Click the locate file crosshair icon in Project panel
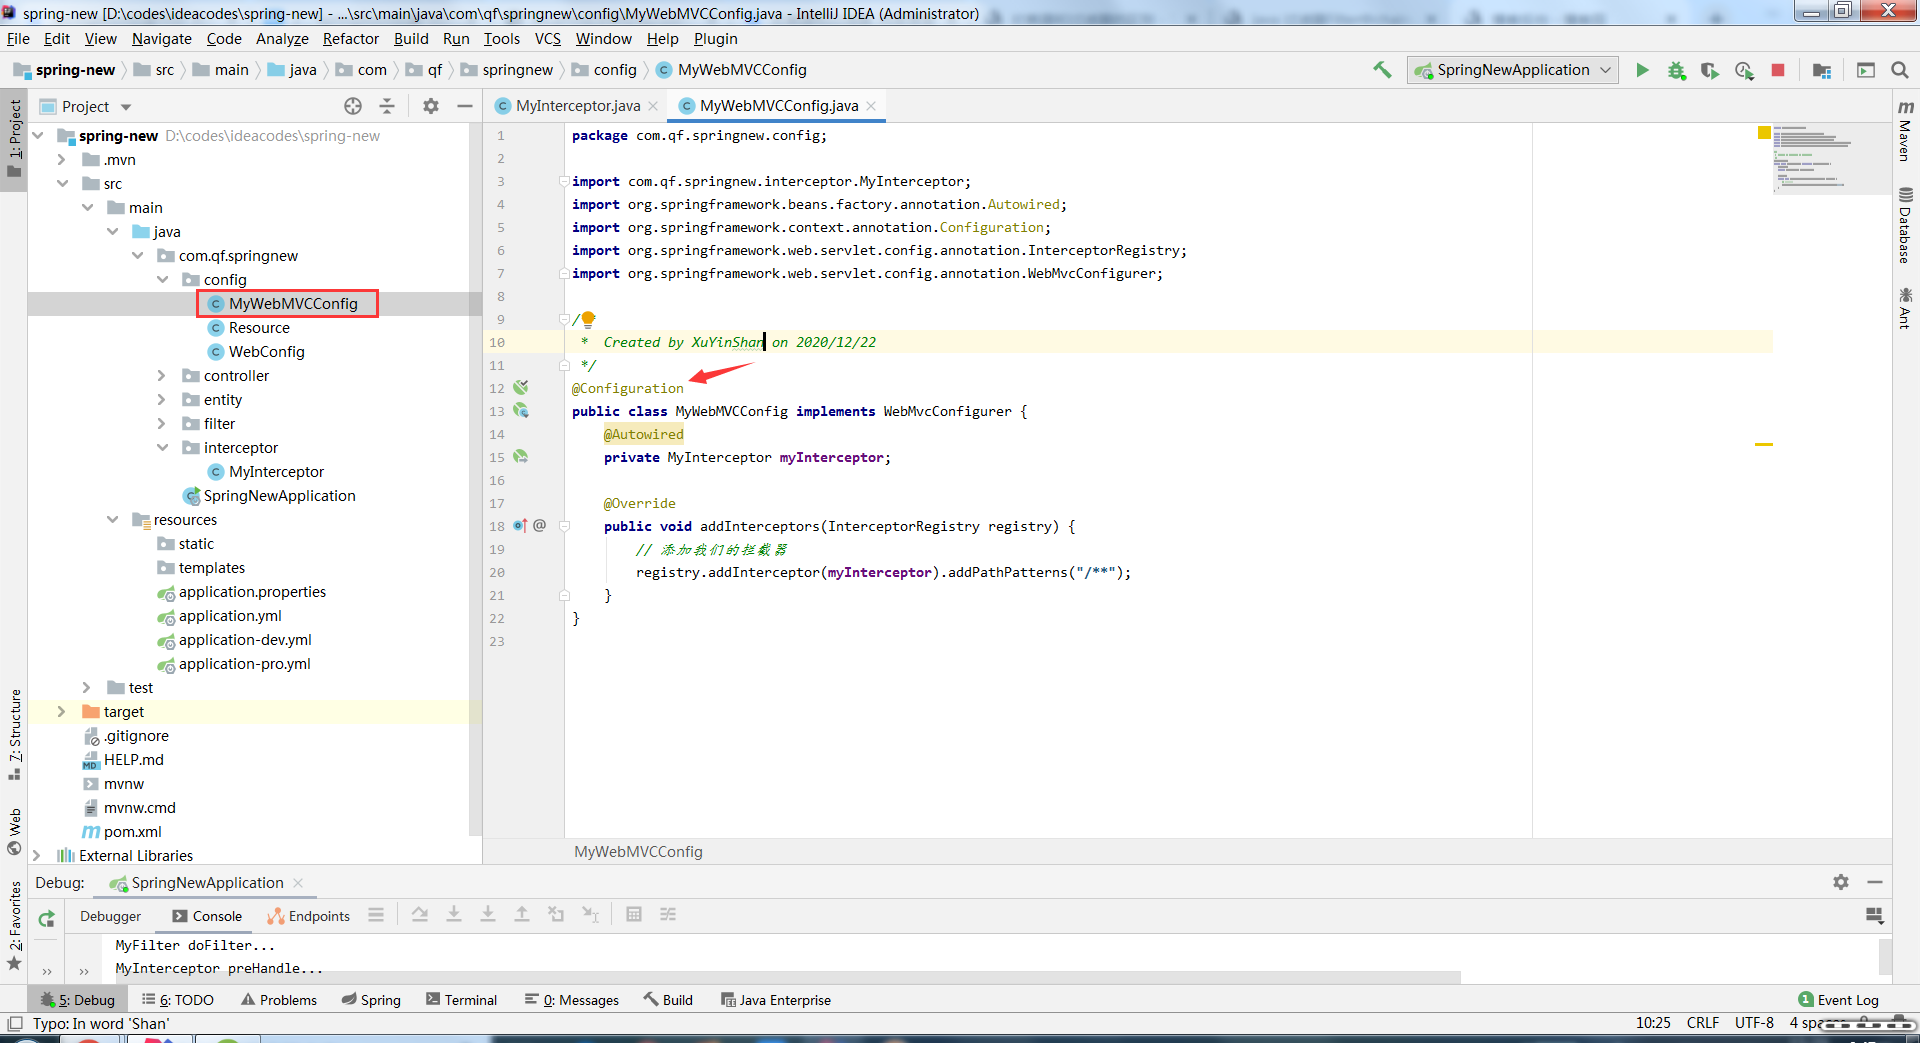 (x=353, y=106)
